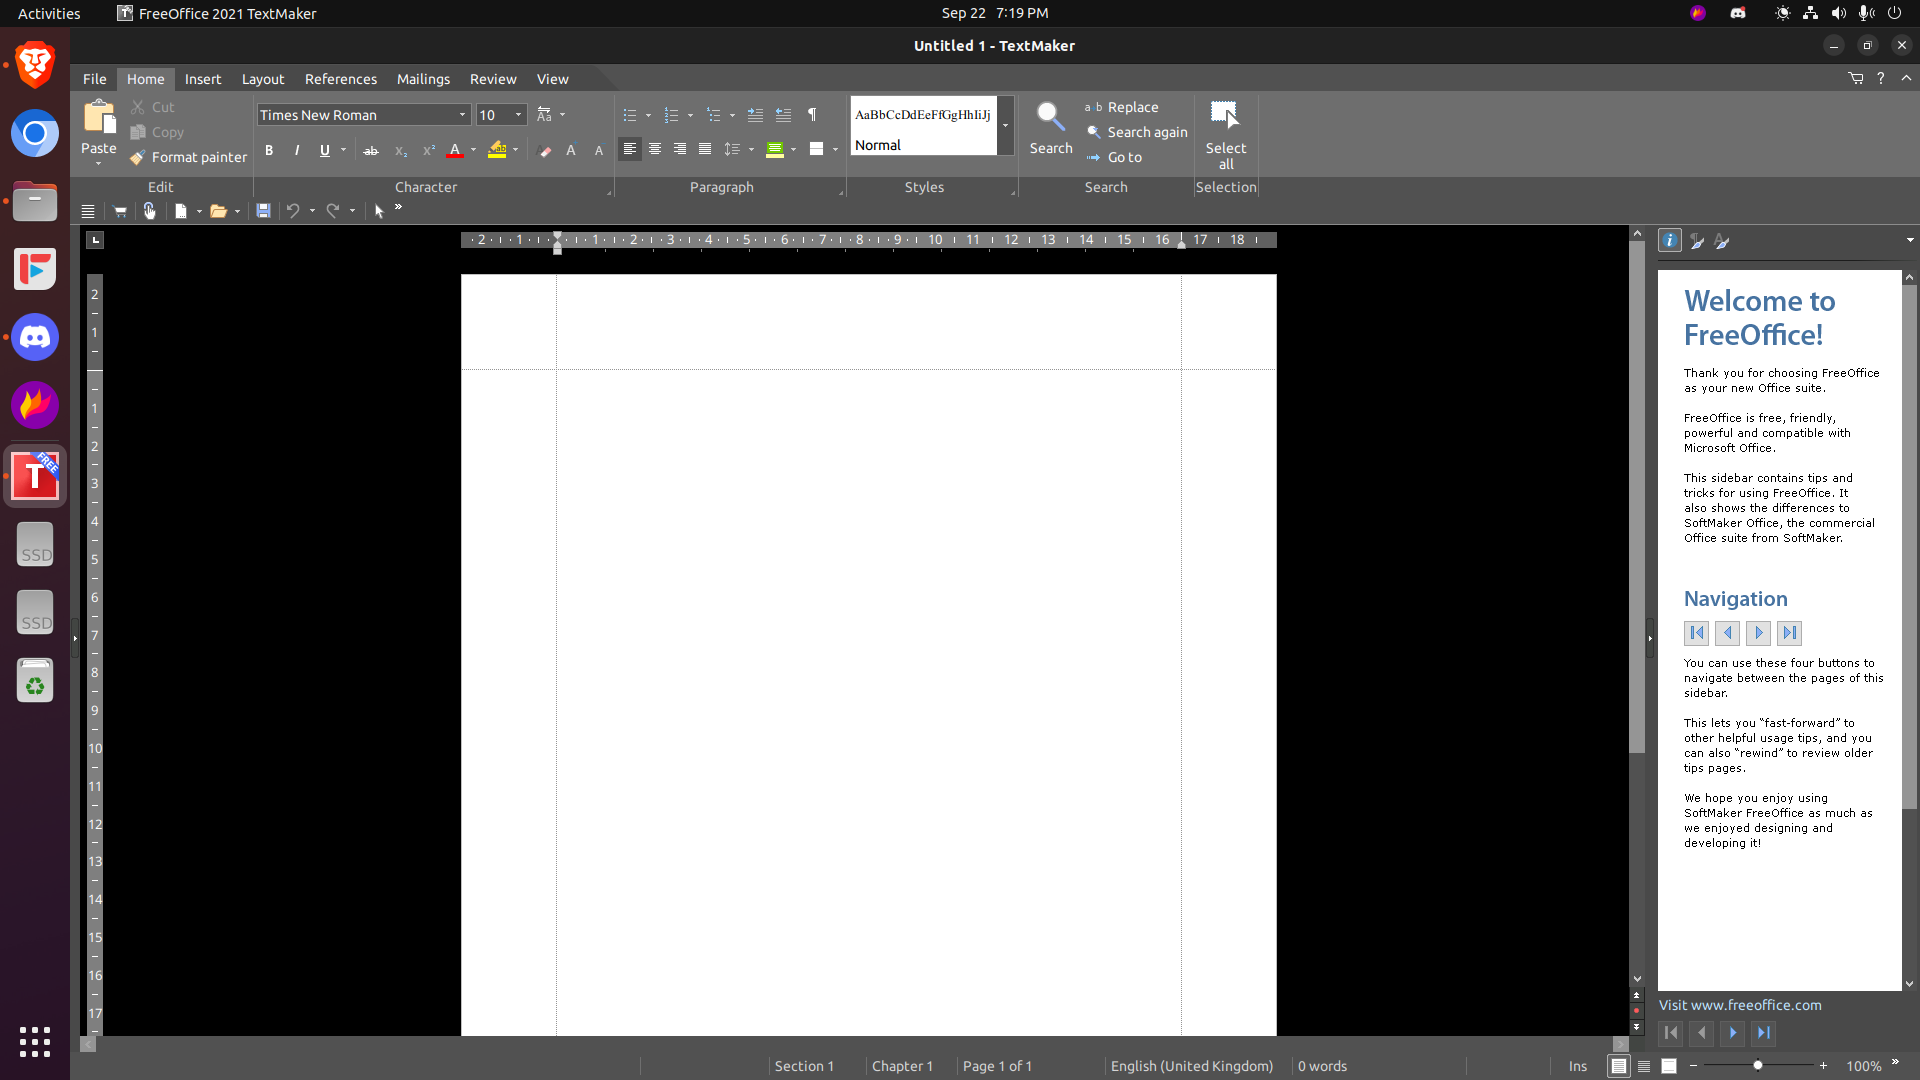
Task: Toggle subscript formatting button
Action: [x=400, y=149]
